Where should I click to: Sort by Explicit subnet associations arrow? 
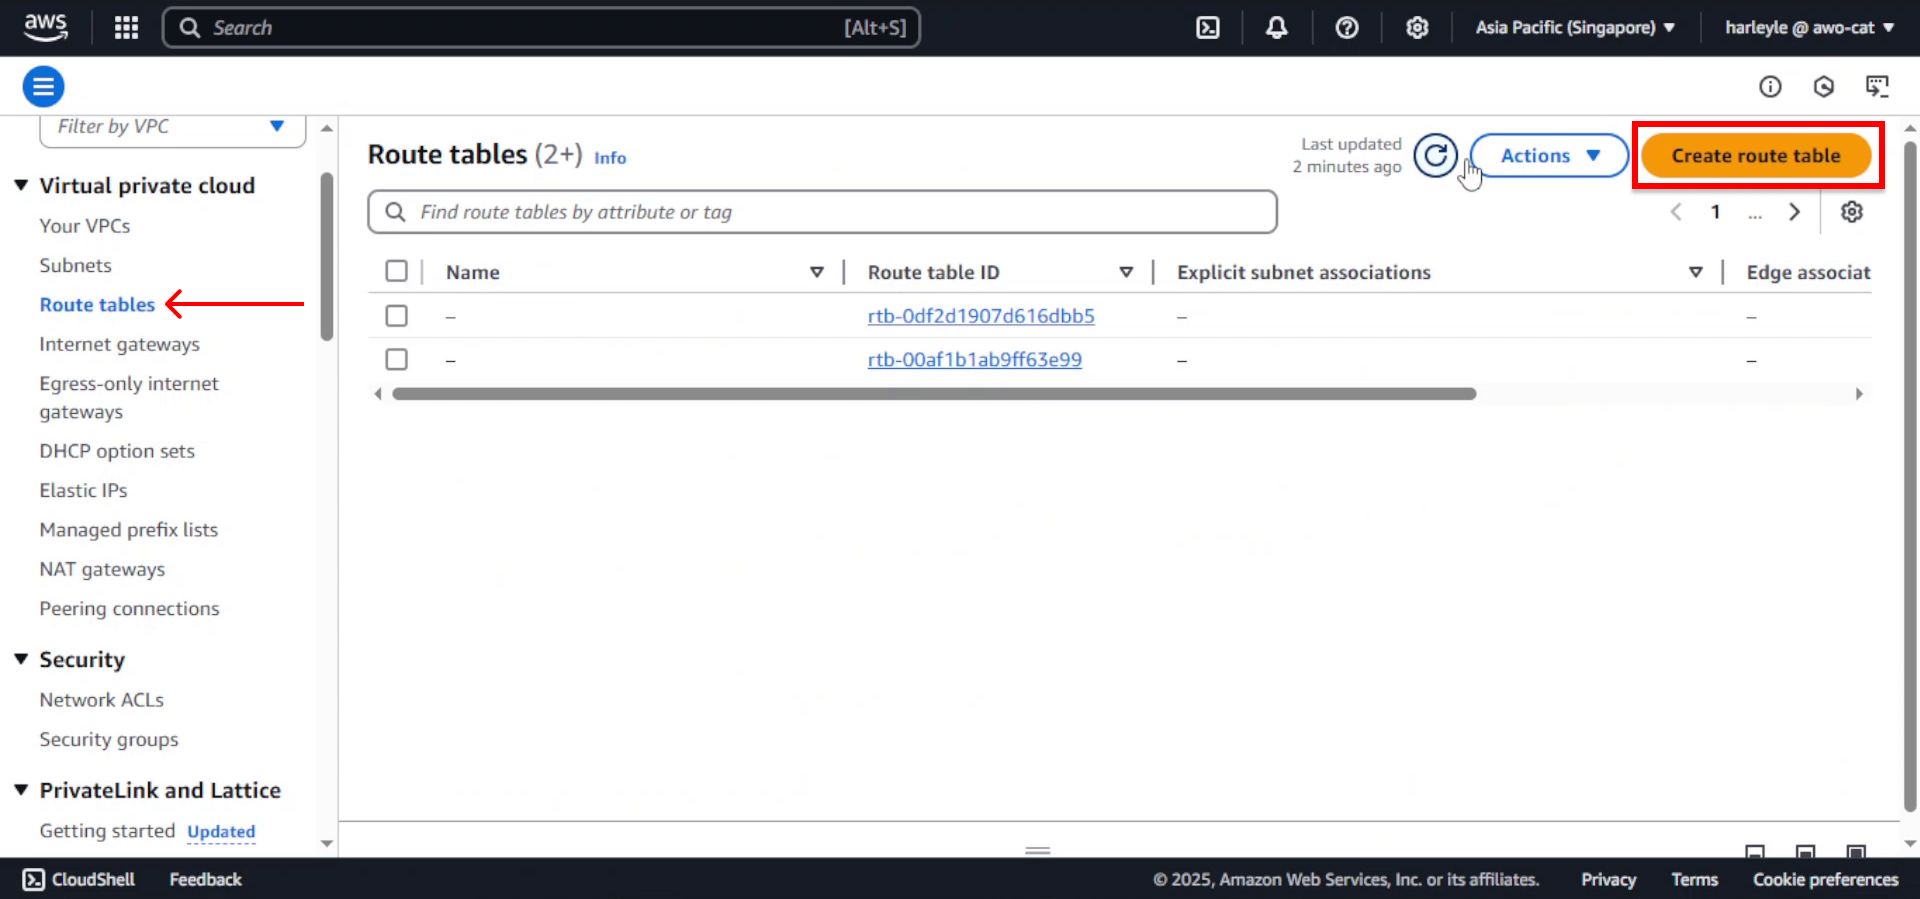1696,272
